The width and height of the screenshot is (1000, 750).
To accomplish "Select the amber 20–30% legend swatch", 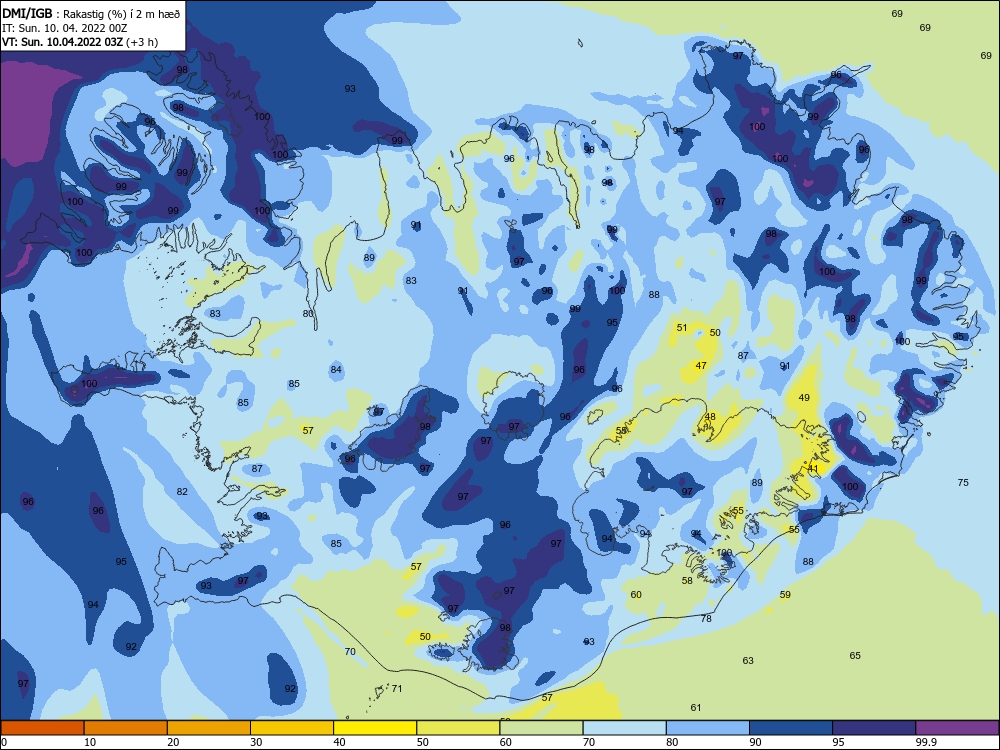I will coord(209,728).
